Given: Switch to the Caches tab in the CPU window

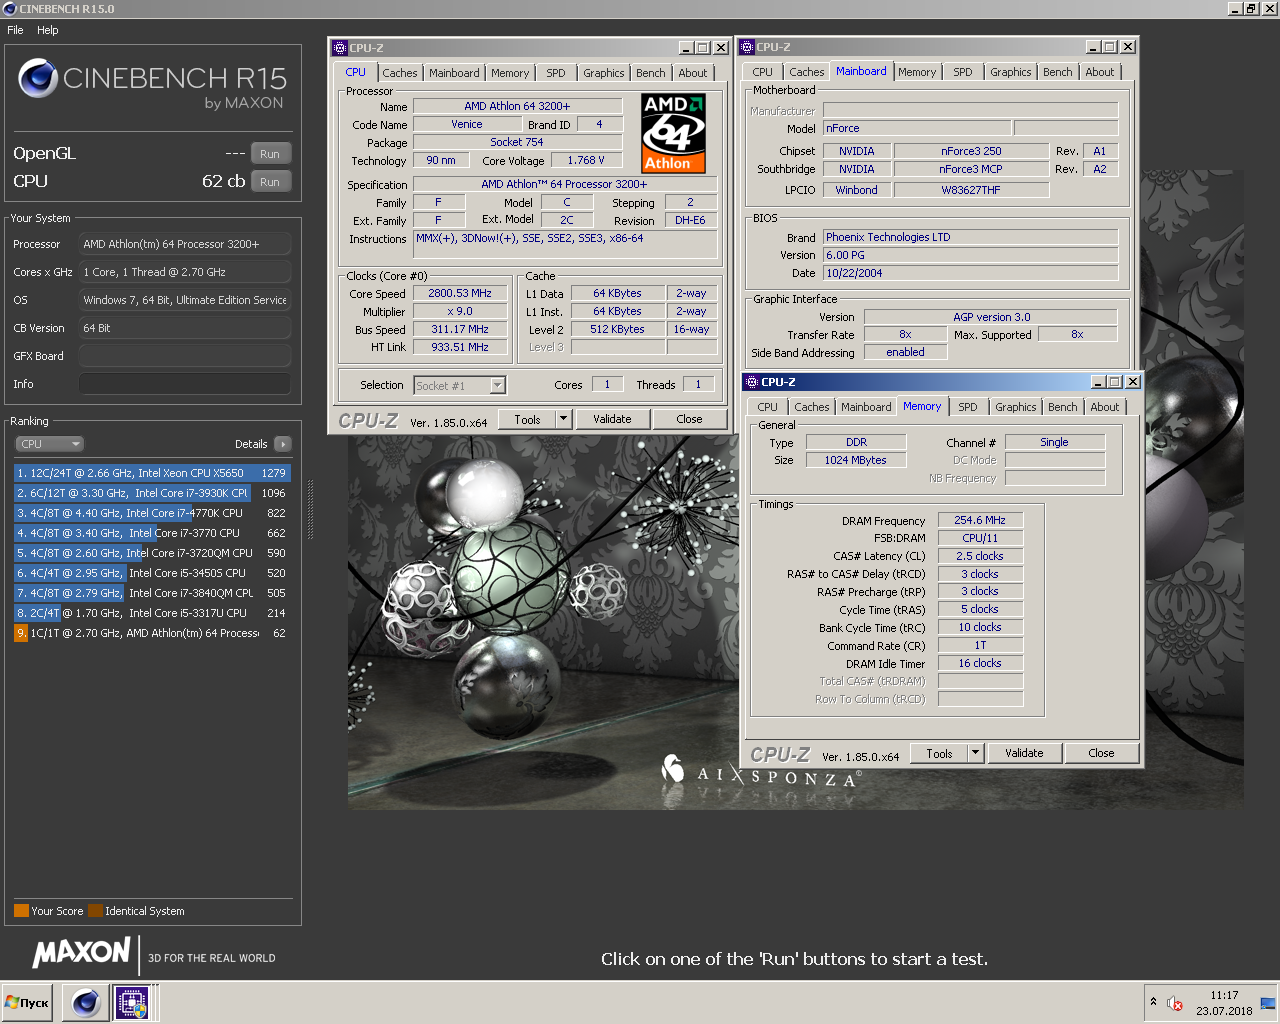Looking at the screenshot, I should click(x=400, y=73).
